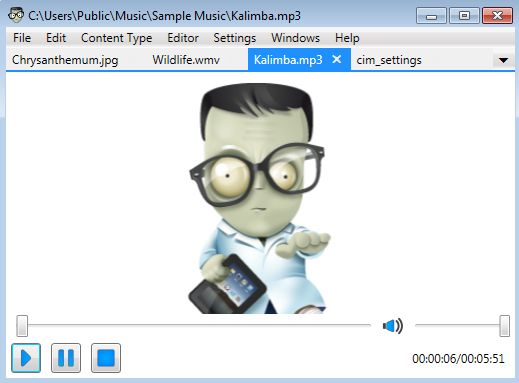Click the volume slider handle
This screenshot has width=519, height=383.
click(x=505, y=326)
